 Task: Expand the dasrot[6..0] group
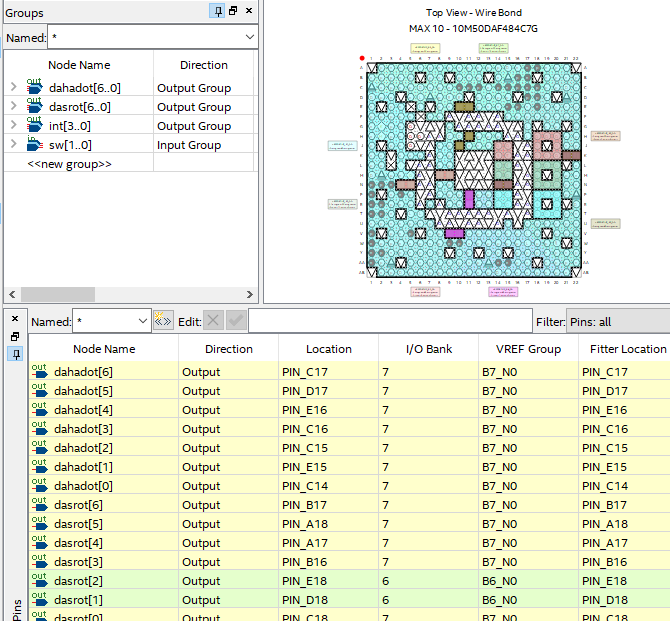coord(13,107)
